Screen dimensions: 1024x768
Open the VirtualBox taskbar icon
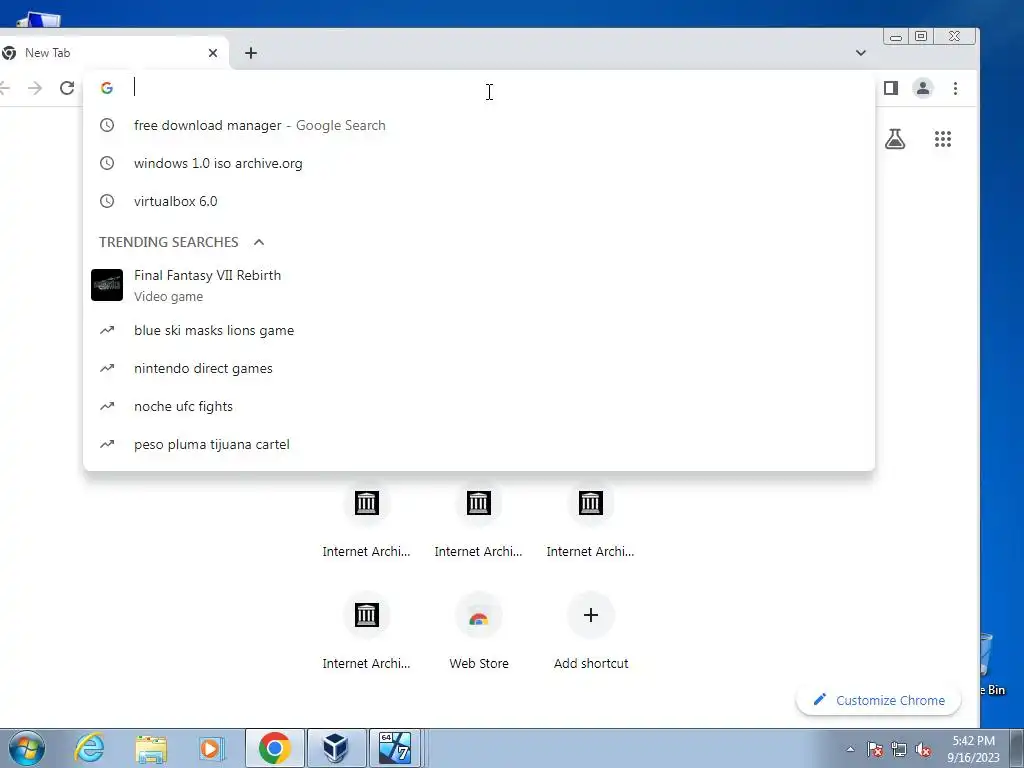[336, 748]
